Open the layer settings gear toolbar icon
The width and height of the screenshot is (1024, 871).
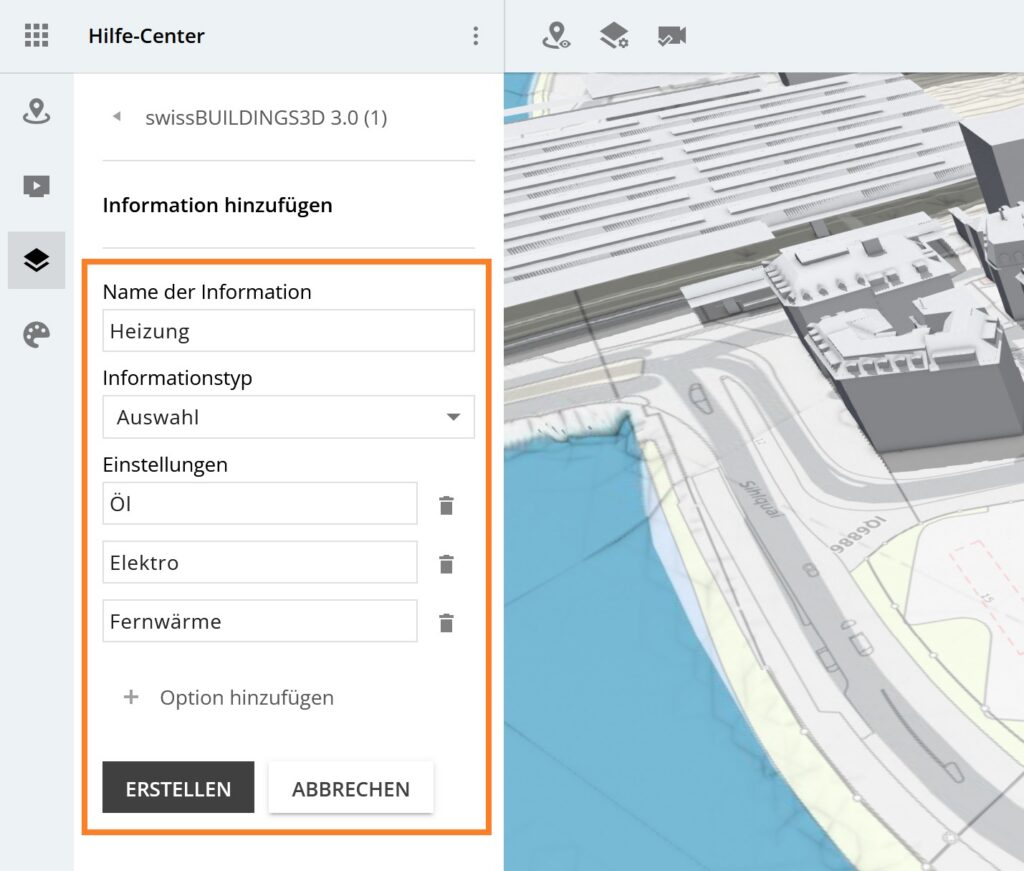[614, 36]
